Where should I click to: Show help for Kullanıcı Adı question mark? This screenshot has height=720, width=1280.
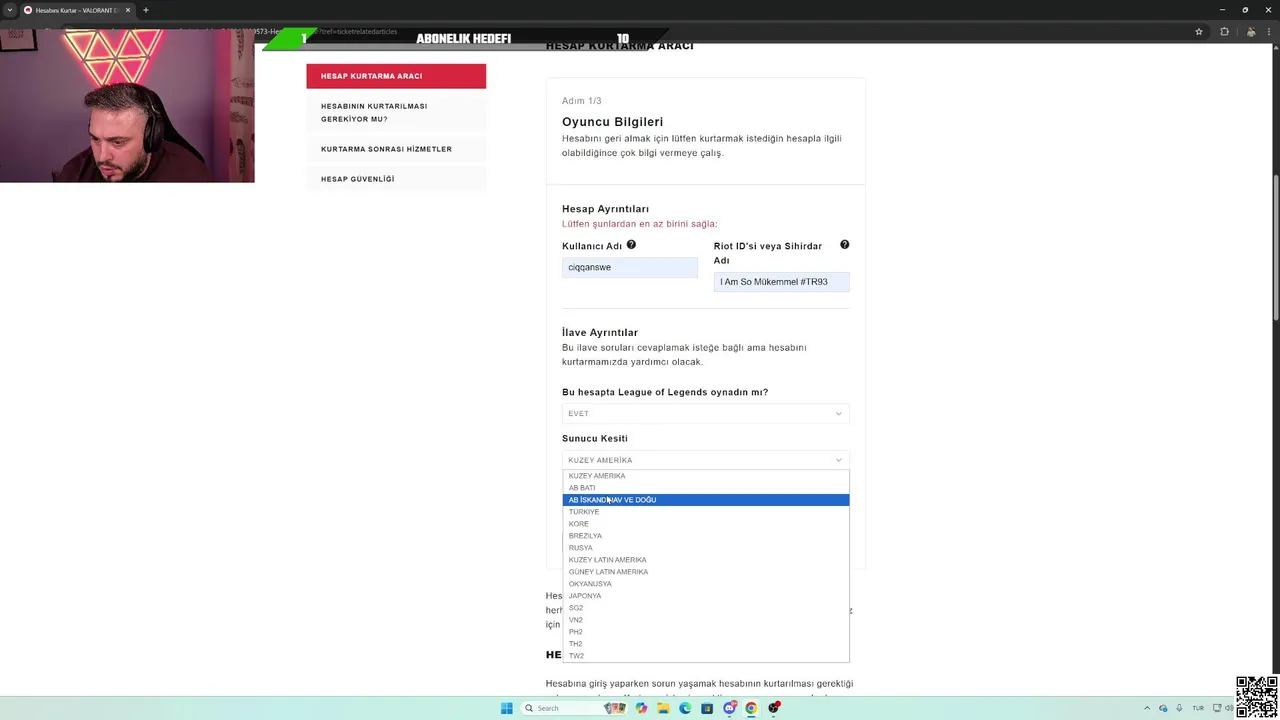631,245
